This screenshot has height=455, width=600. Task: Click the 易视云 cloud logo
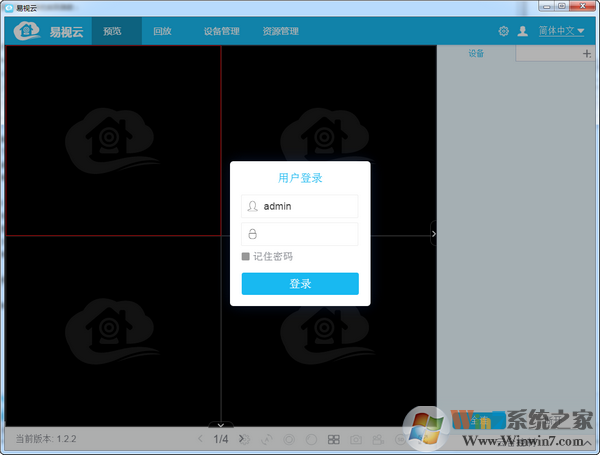pyautogui.click(x=27, y=31)
